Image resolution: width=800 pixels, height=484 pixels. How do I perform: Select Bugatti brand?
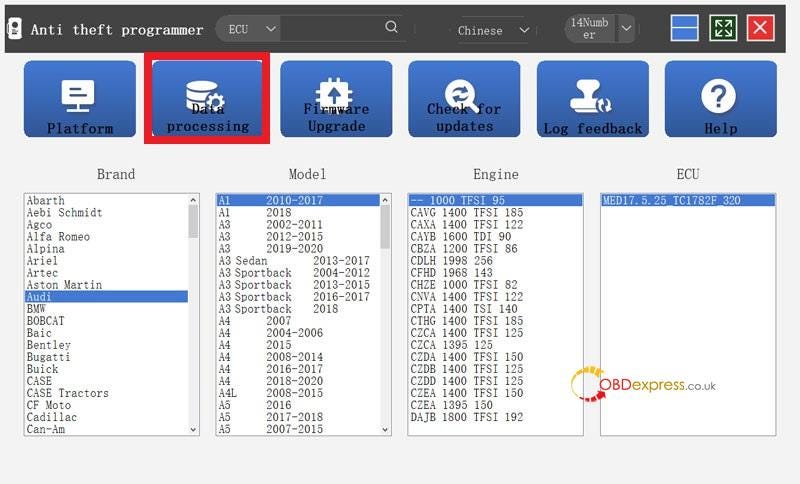(106, 357)
